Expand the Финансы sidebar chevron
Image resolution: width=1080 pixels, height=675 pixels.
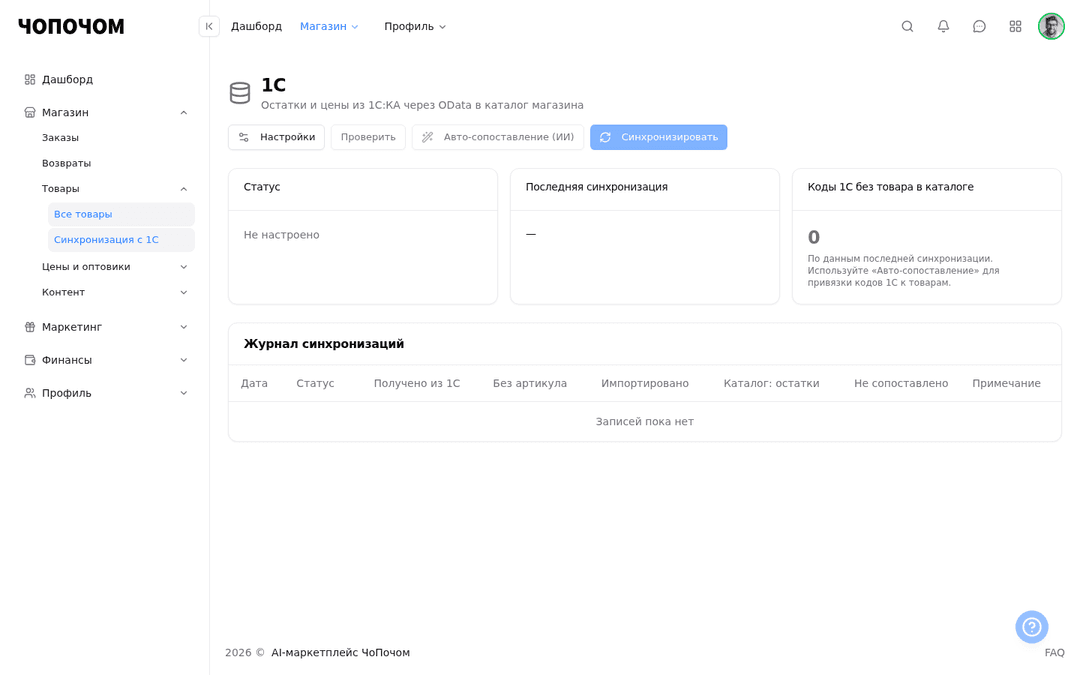tap(184, 360)
